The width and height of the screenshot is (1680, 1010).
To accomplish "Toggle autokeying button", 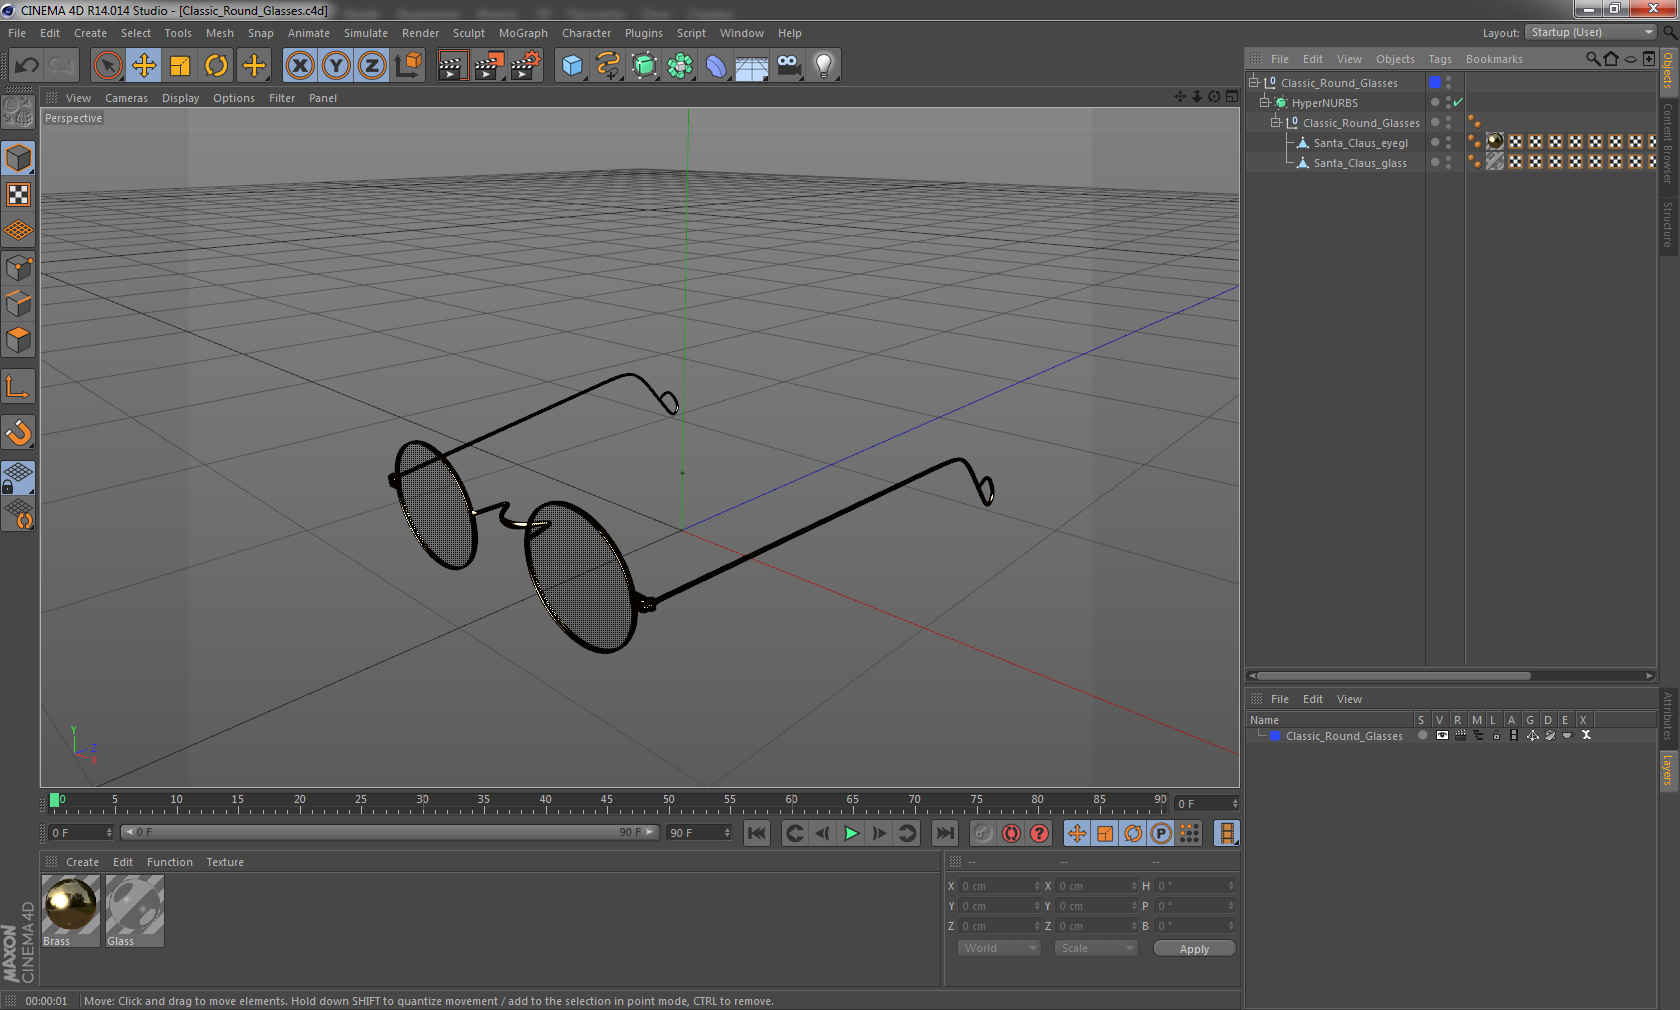I will pos(1011,833).
